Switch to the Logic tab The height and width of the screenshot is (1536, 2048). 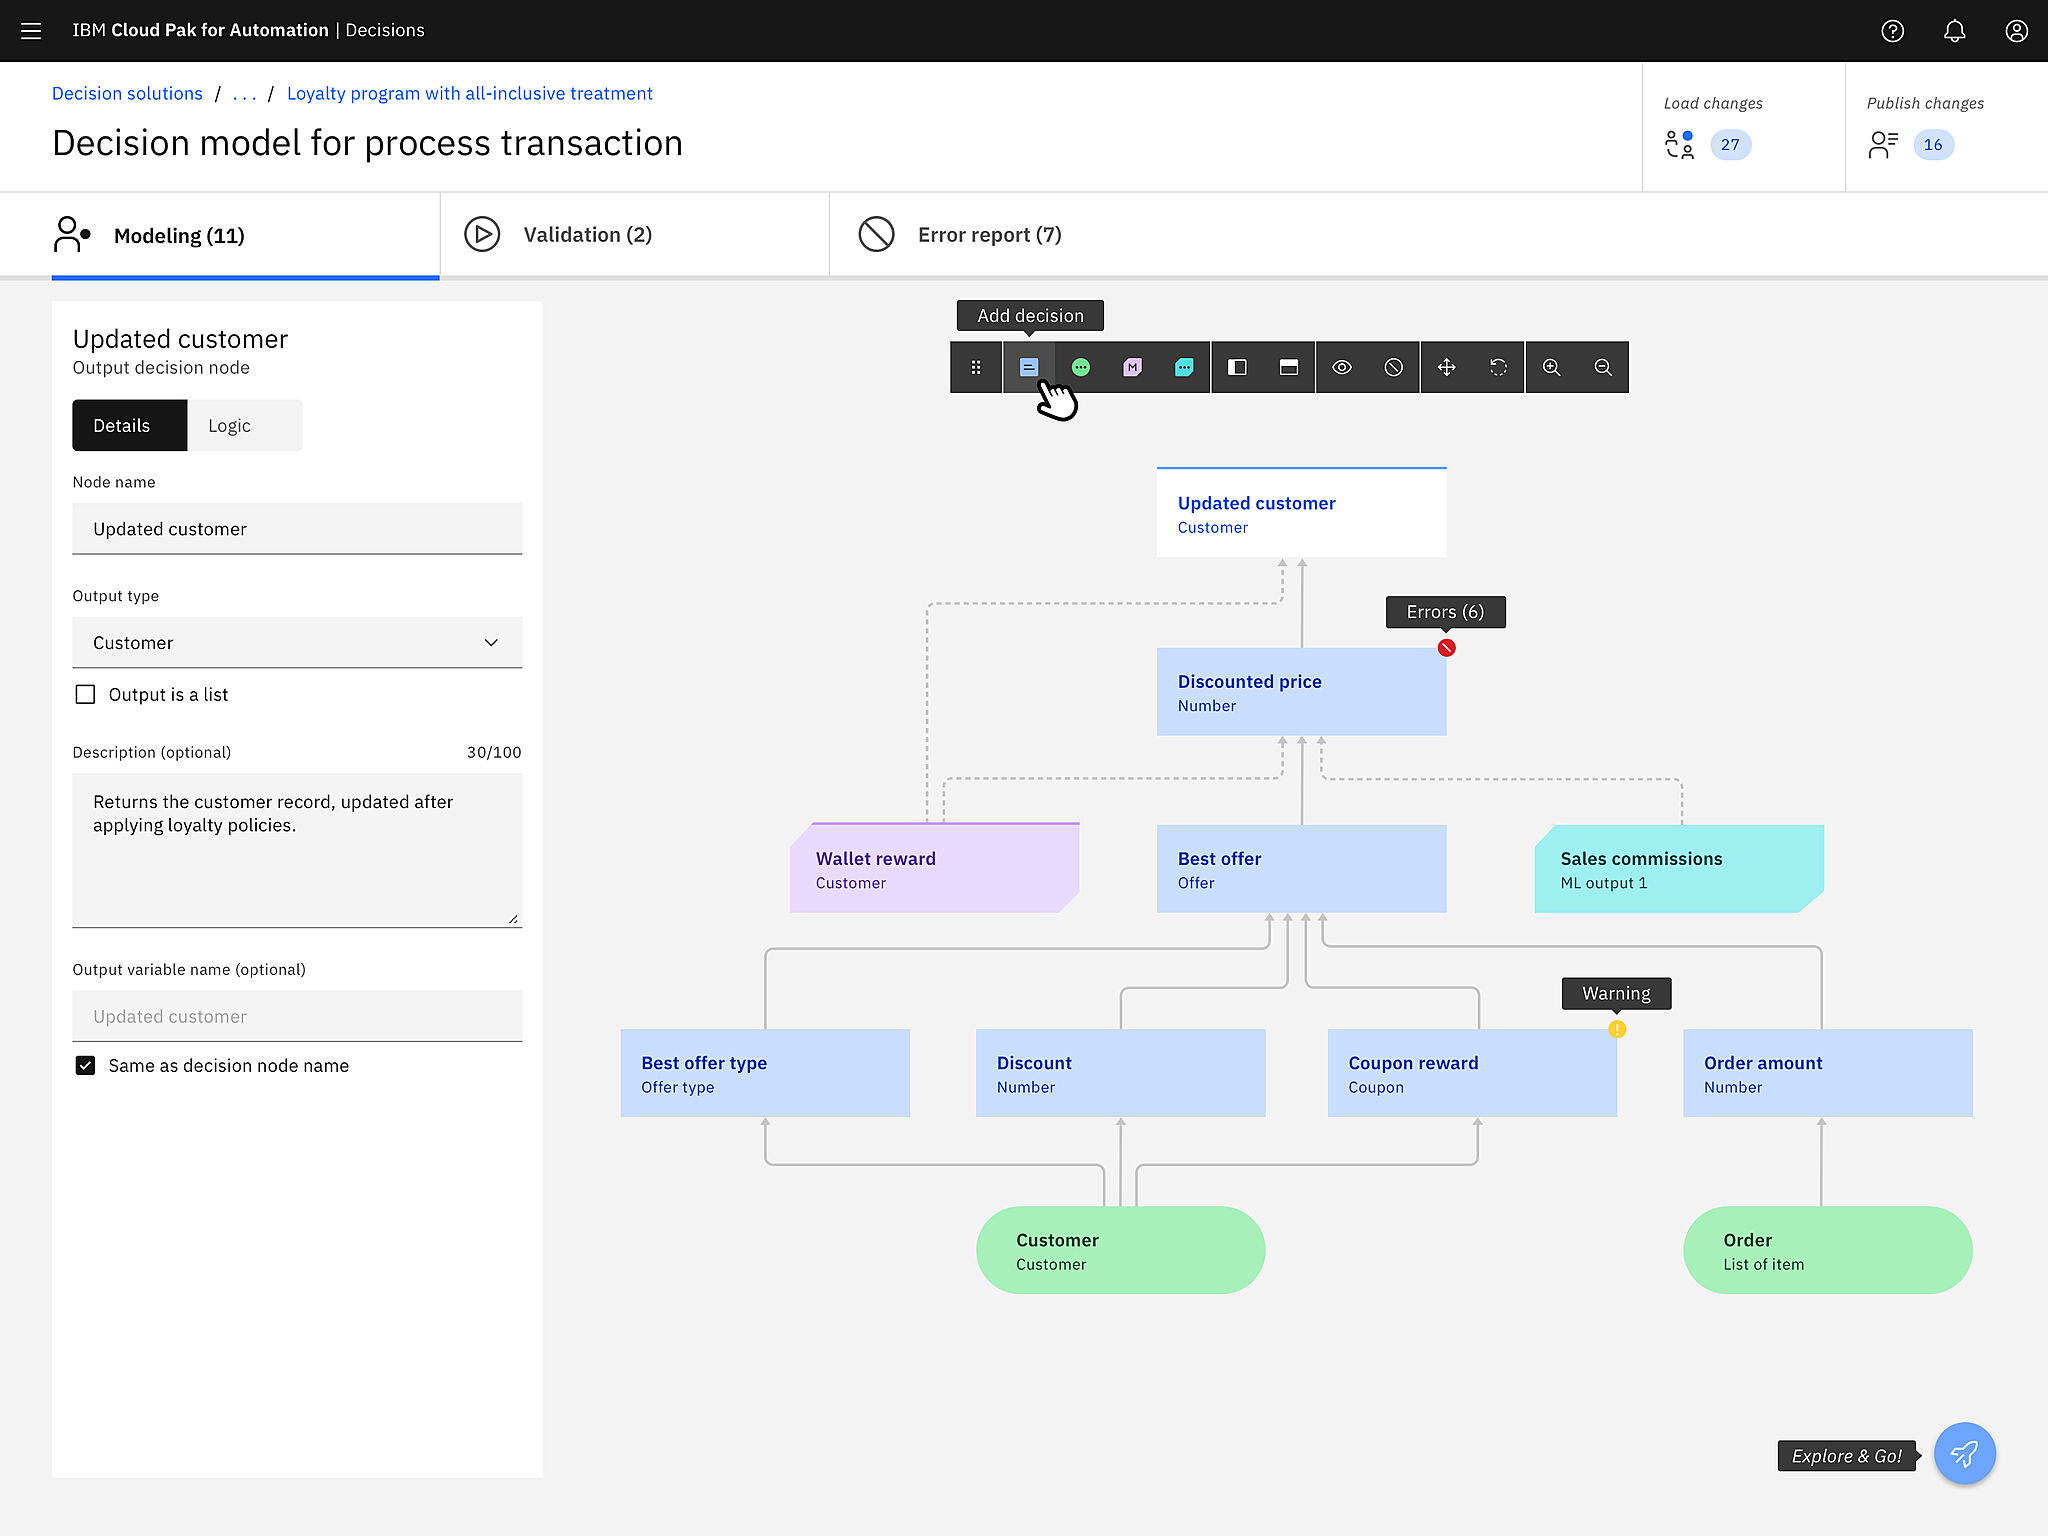pyautogui.click(x=245, y=425)
